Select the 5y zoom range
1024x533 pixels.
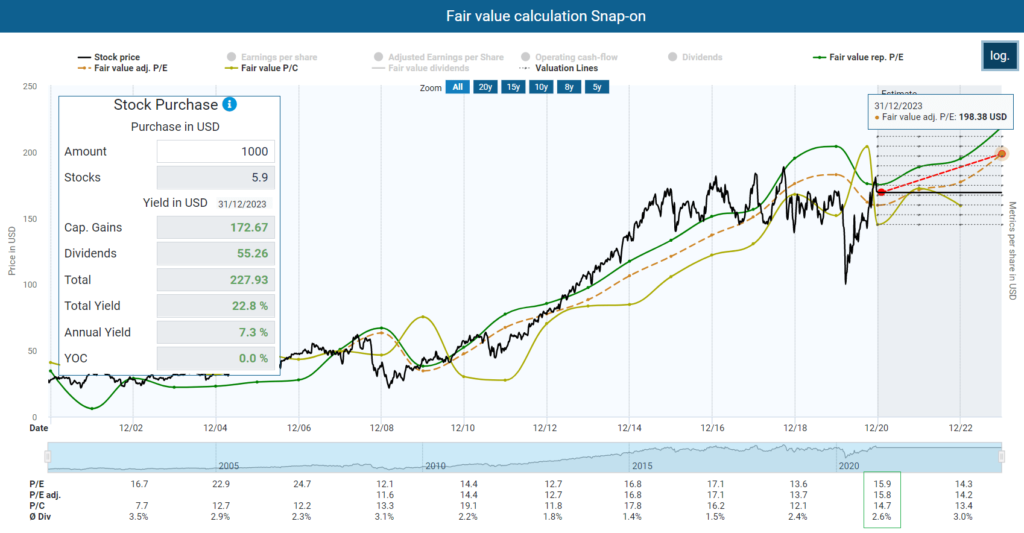tap(597, 87)
